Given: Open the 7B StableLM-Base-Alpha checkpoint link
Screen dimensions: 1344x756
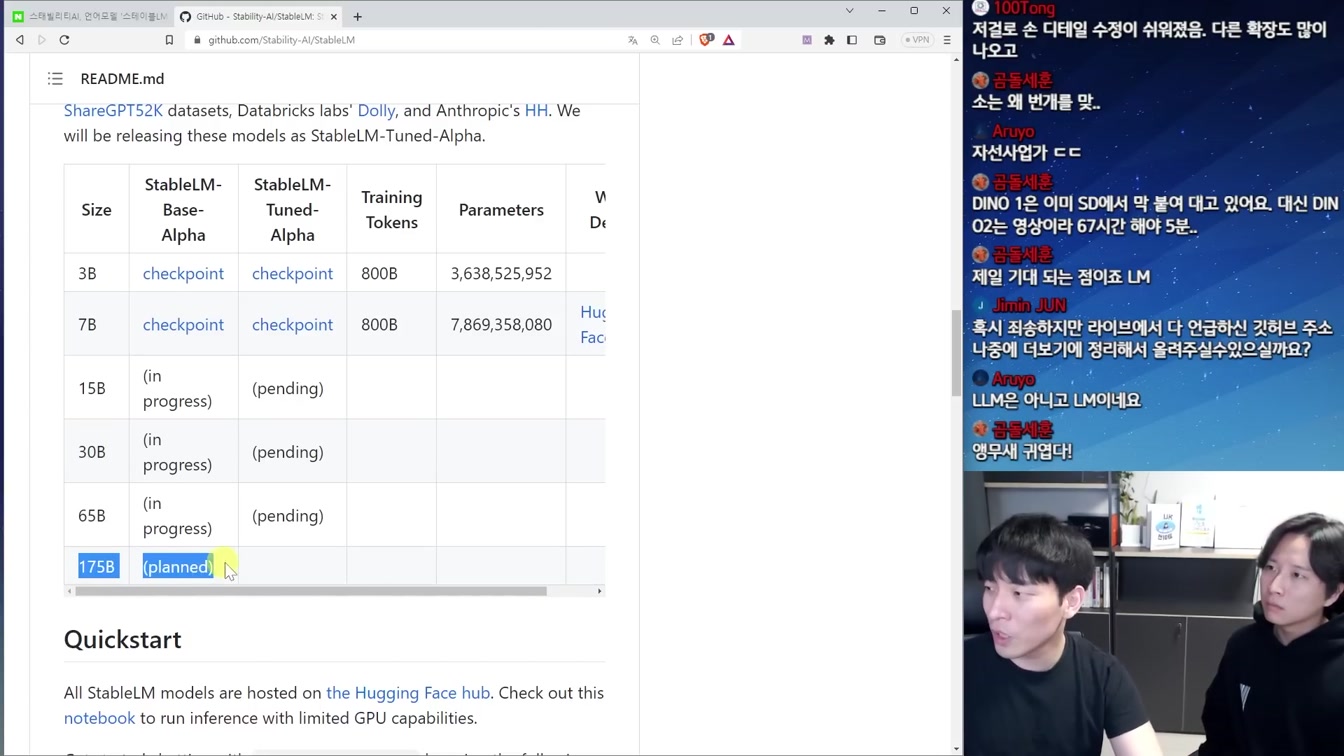Looking at the screenshot, I should click(183, 325).
